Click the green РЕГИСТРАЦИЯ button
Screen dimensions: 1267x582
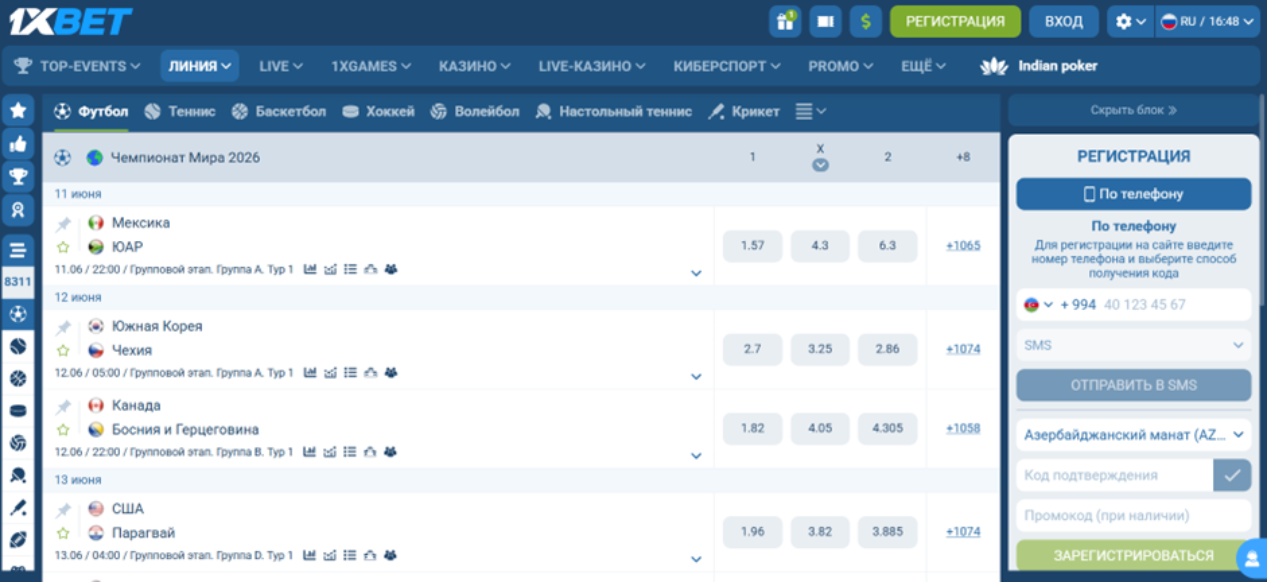[x=955, y=21]
